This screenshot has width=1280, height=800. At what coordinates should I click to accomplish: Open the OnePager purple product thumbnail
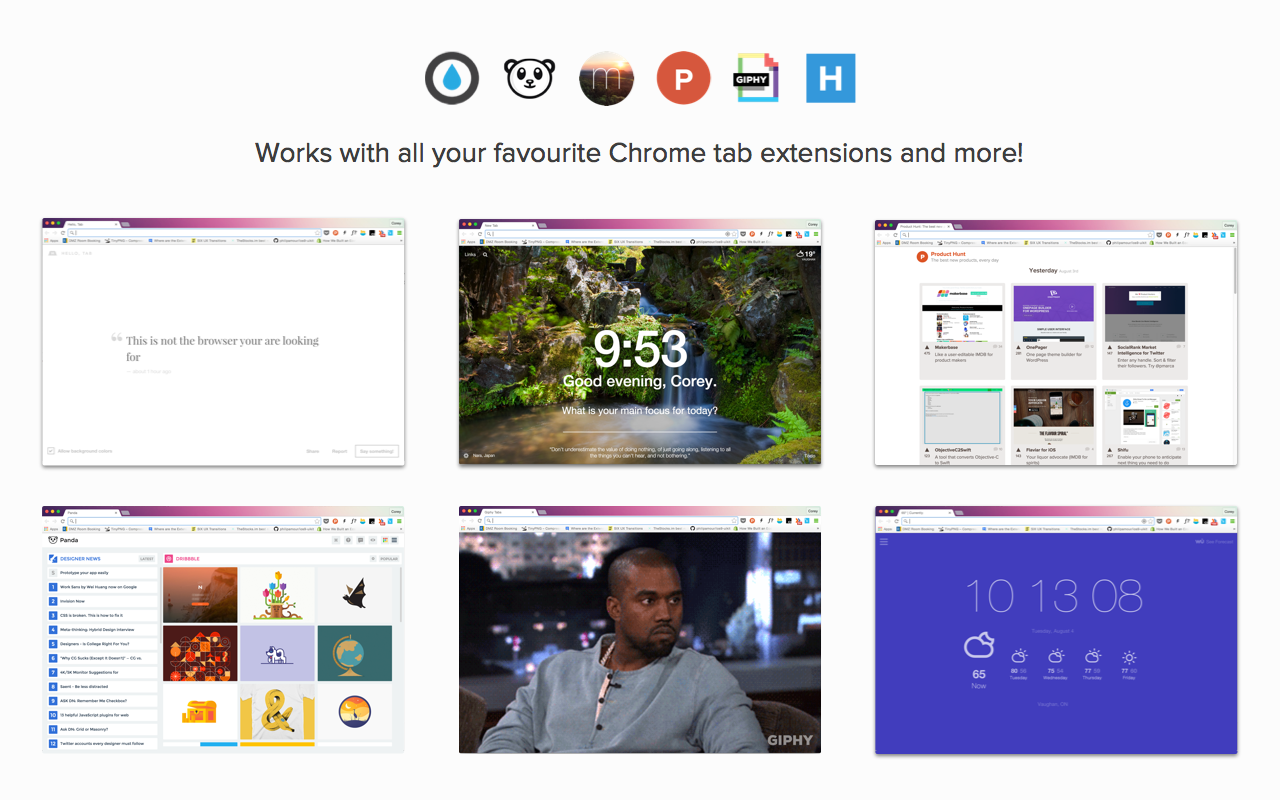coord(1053,314)
